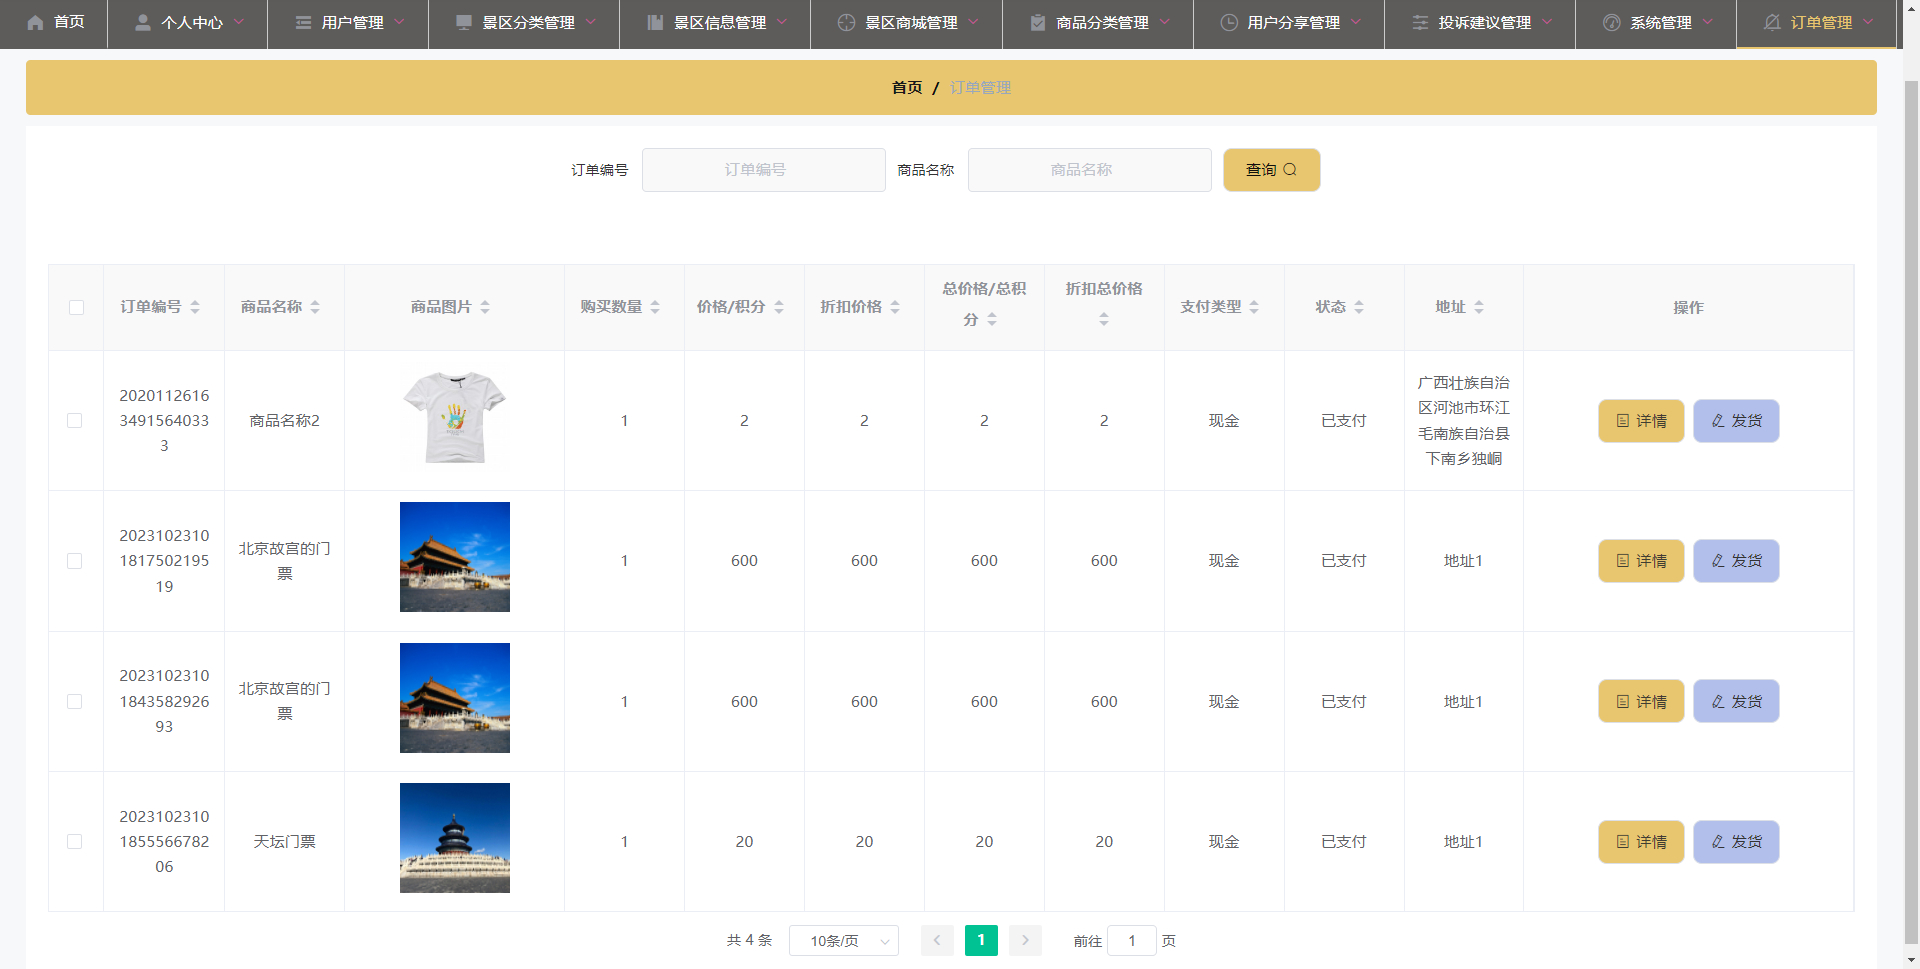
Task: Go to next page arrow
Action: pyautogui.click(x=1025, y=940)
